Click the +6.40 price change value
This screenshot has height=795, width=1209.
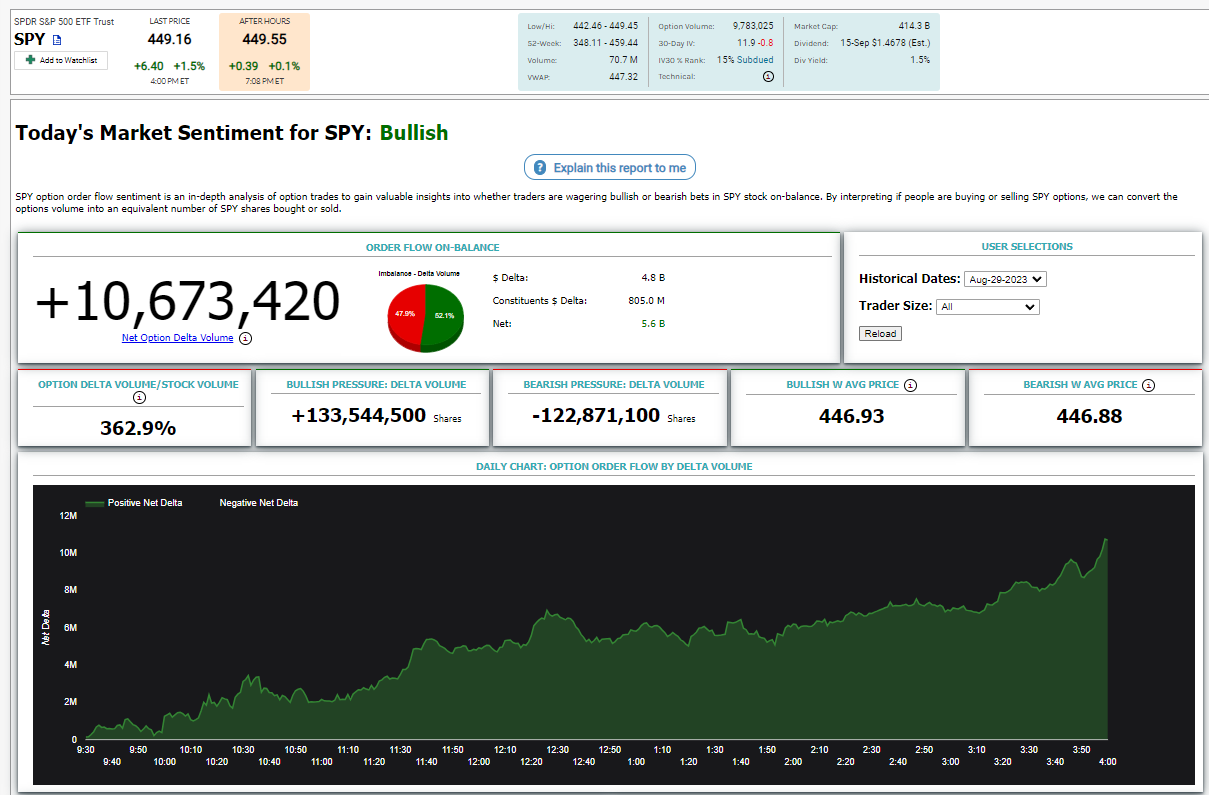149,66
